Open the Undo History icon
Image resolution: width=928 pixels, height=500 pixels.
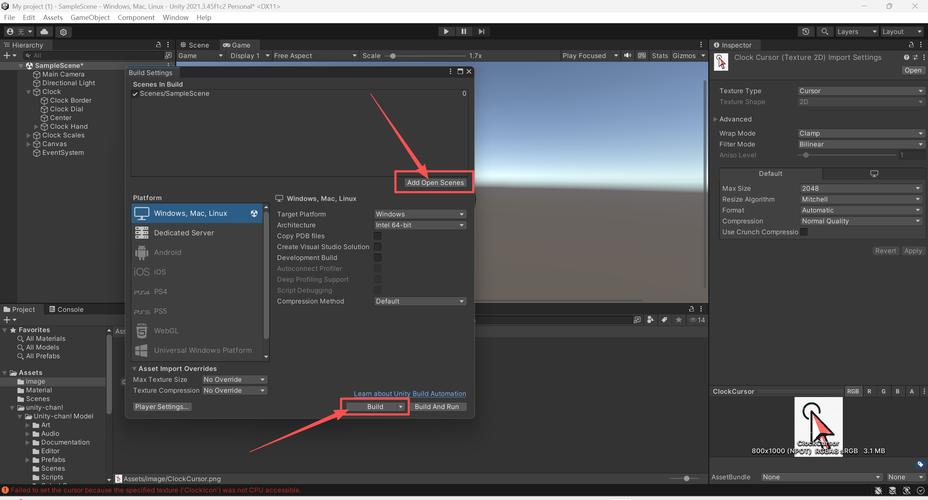[805, 31]
